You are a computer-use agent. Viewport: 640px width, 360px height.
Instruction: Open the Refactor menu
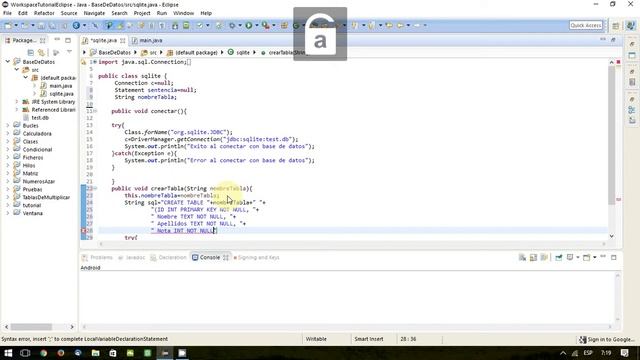click(44, 13)
